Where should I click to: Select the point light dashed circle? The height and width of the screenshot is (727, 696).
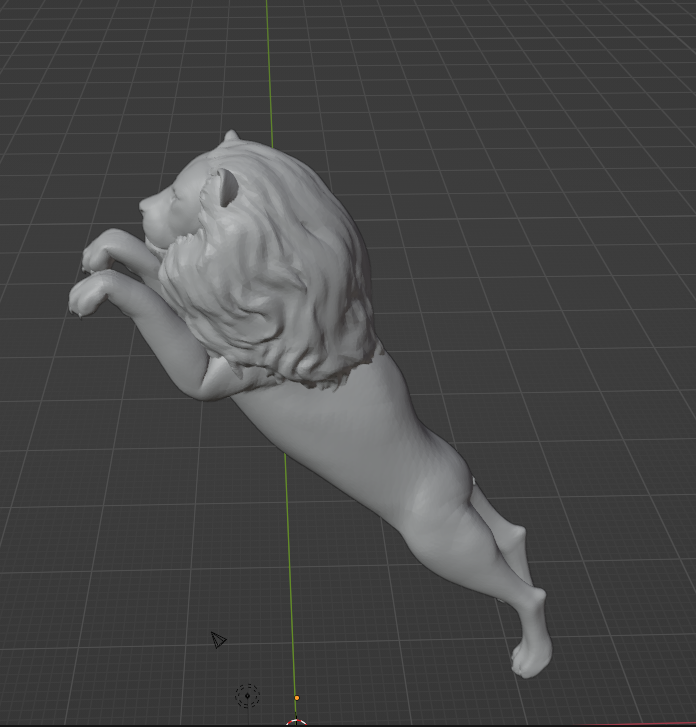tap(247, 695)
